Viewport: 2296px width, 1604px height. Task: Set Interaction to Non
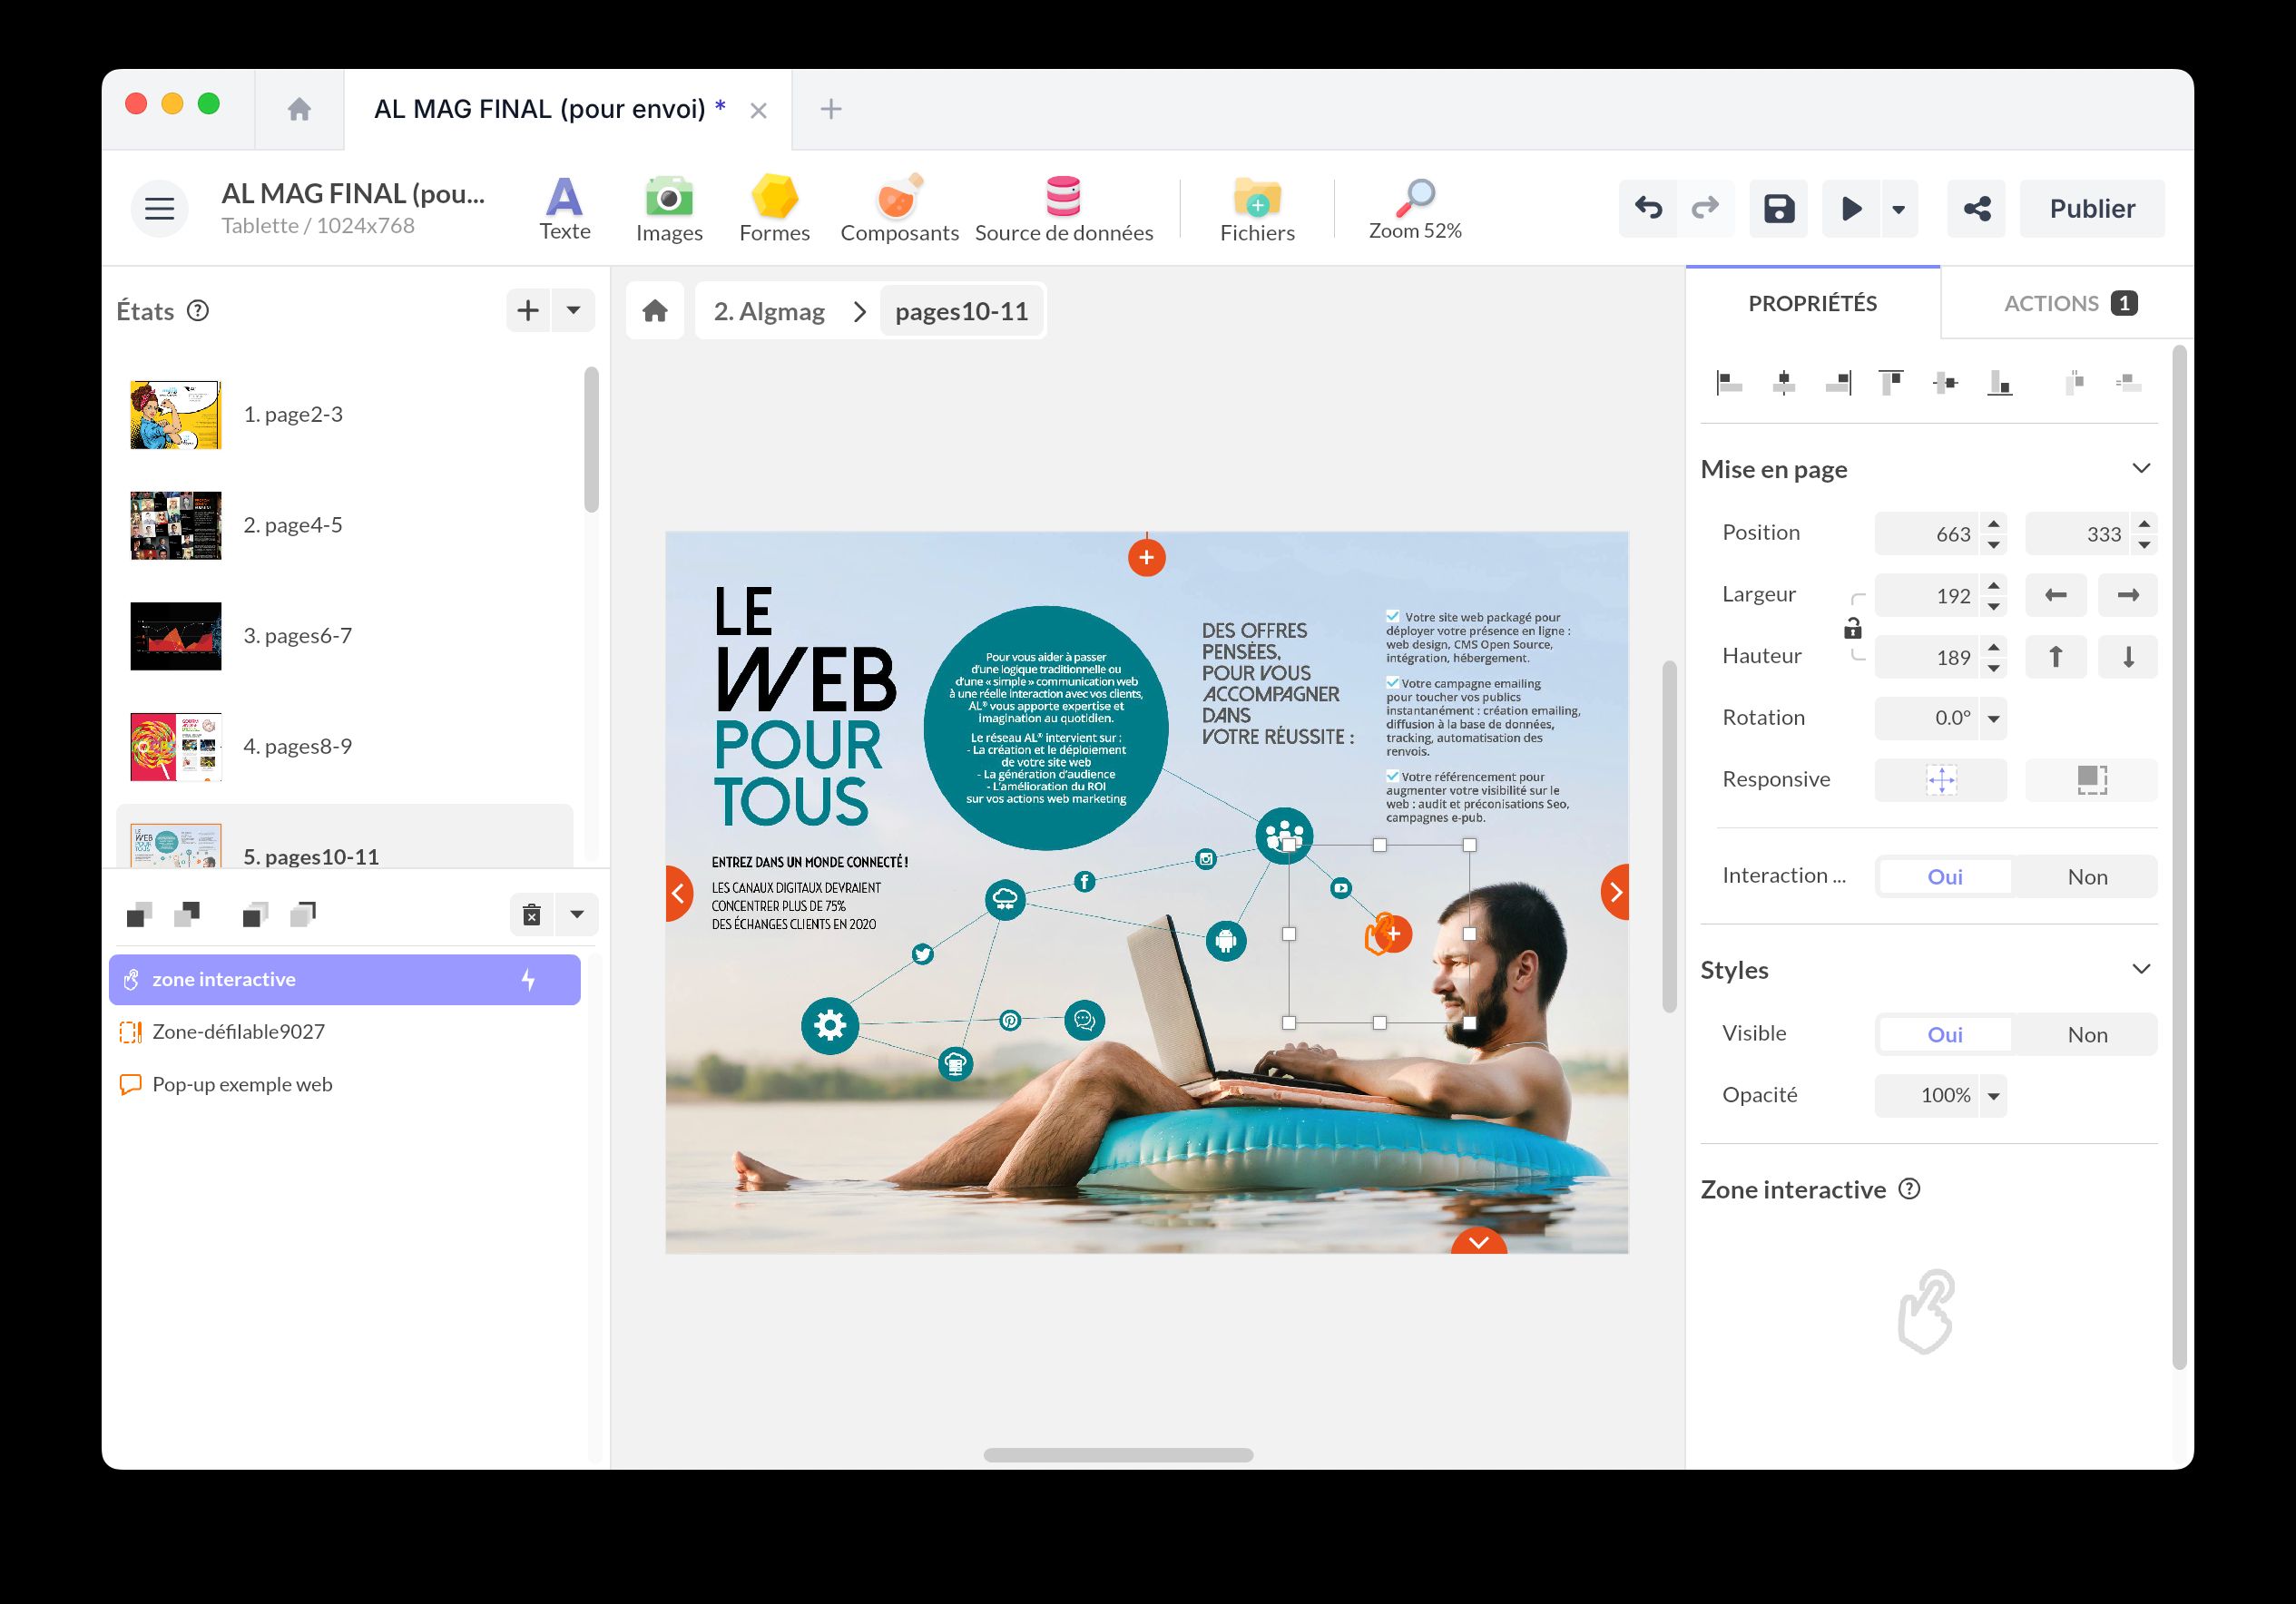pyautogui.click(x=2086, y=877)
